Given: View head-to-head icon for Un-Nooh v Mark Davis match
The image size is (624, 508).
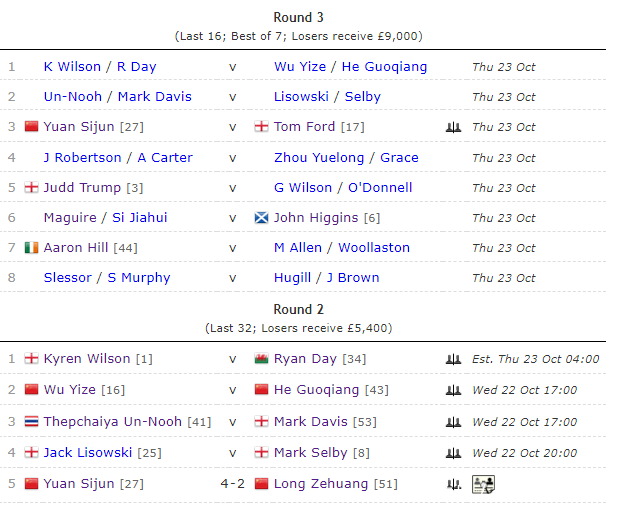Looking at the screenshot, I should point(452,422).
